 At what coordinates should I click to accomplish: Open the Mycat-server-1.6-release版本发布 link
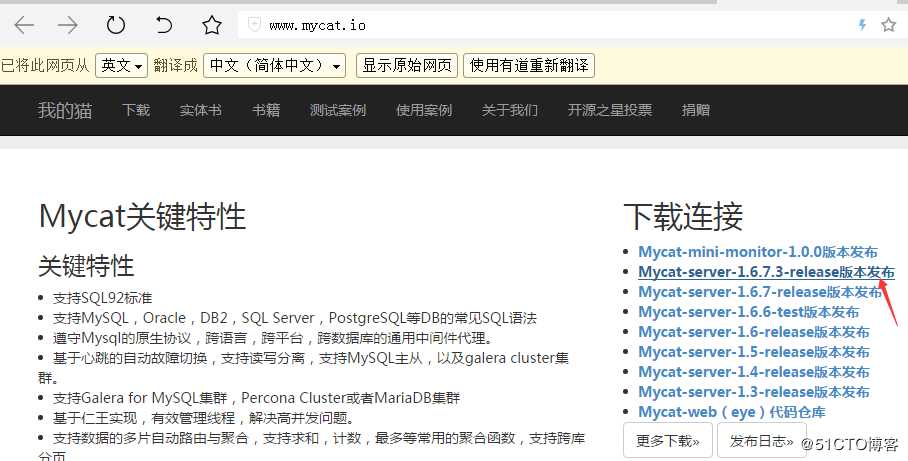pos(753,332)
